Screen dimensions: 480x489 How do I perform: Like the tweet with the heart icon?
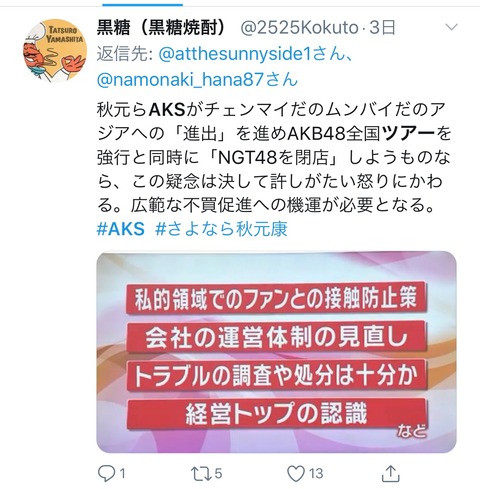click(296, 474)
